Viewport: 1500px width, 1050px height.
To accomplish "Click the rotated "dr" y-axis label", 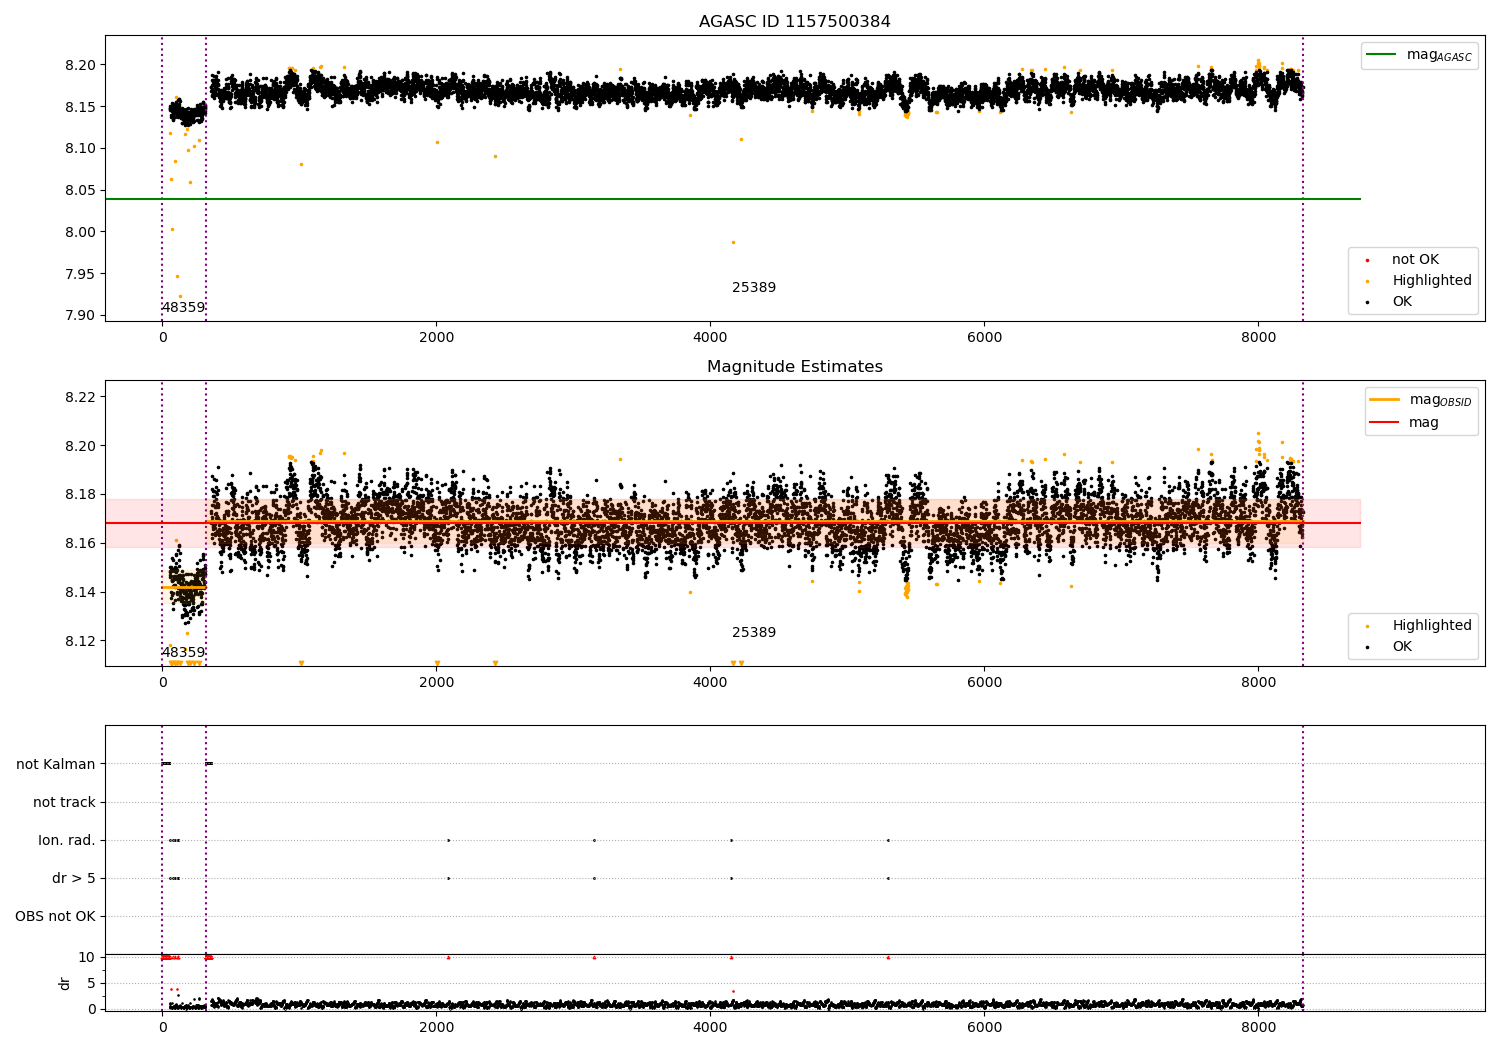I will (65, 983).
